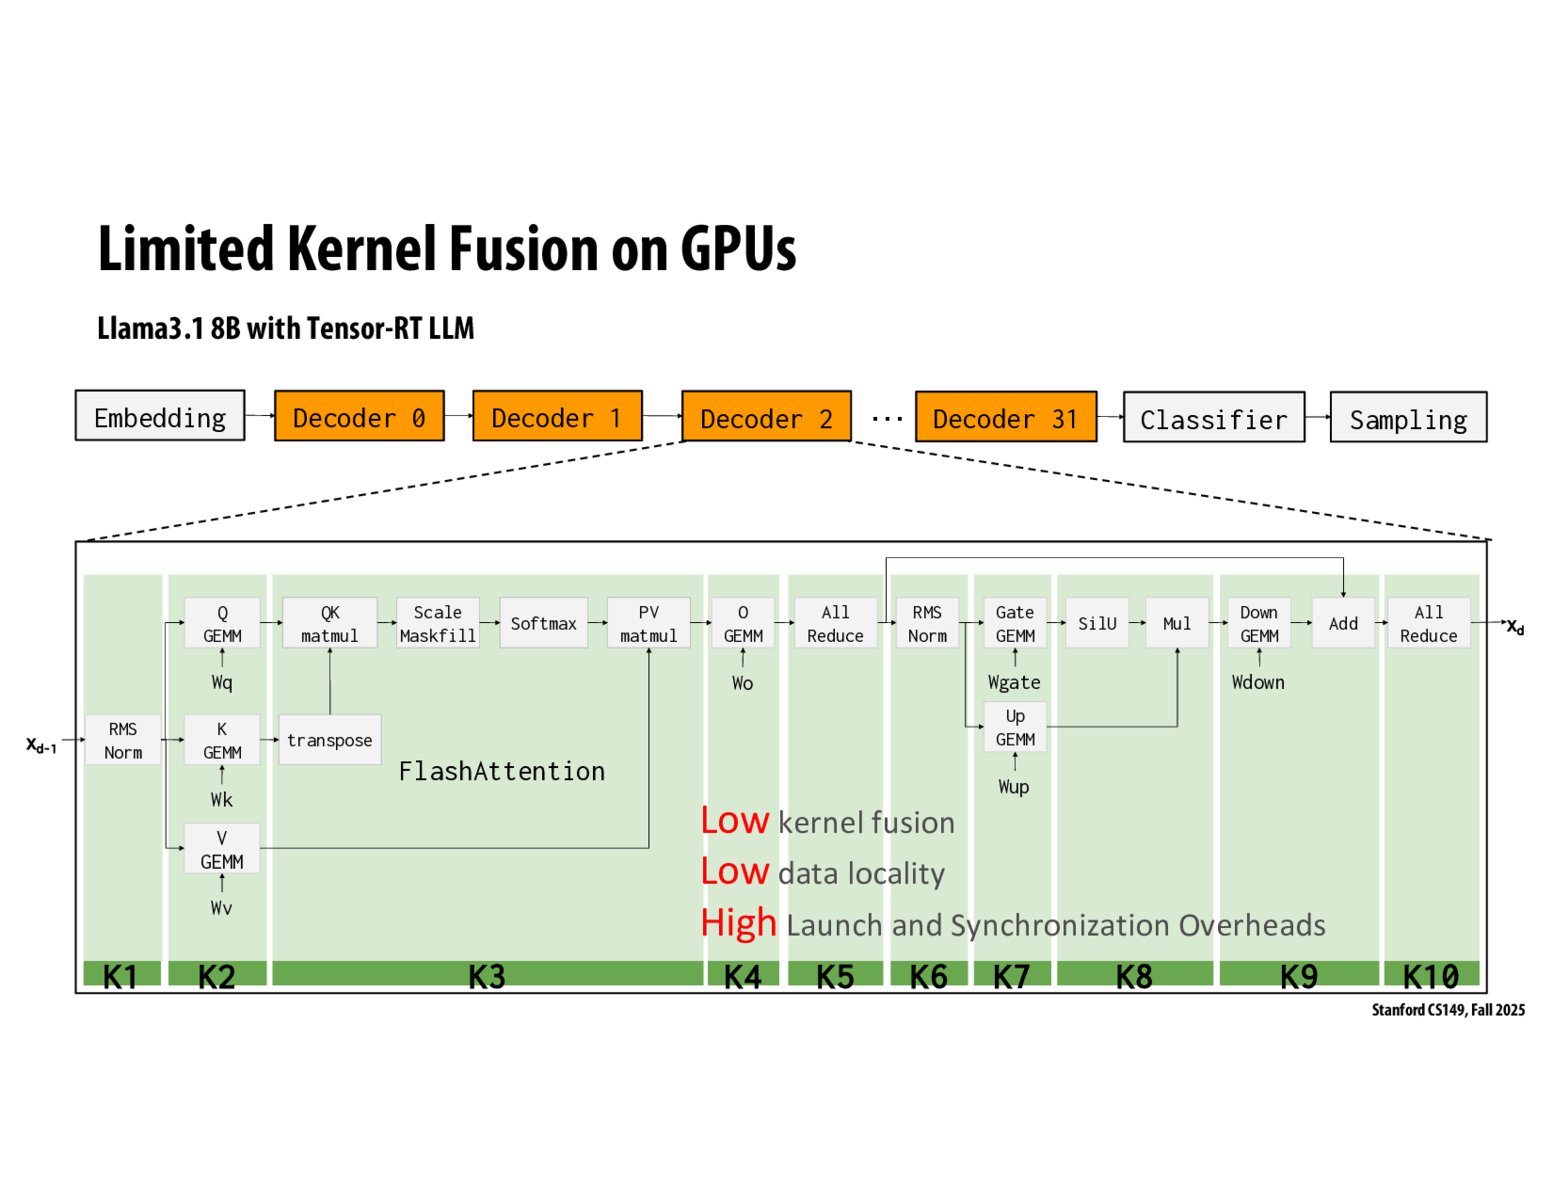Viewport: 1553px width, 1200px height.
Task: Select the Q GEMM block
Action: click(x=222, y=622)
